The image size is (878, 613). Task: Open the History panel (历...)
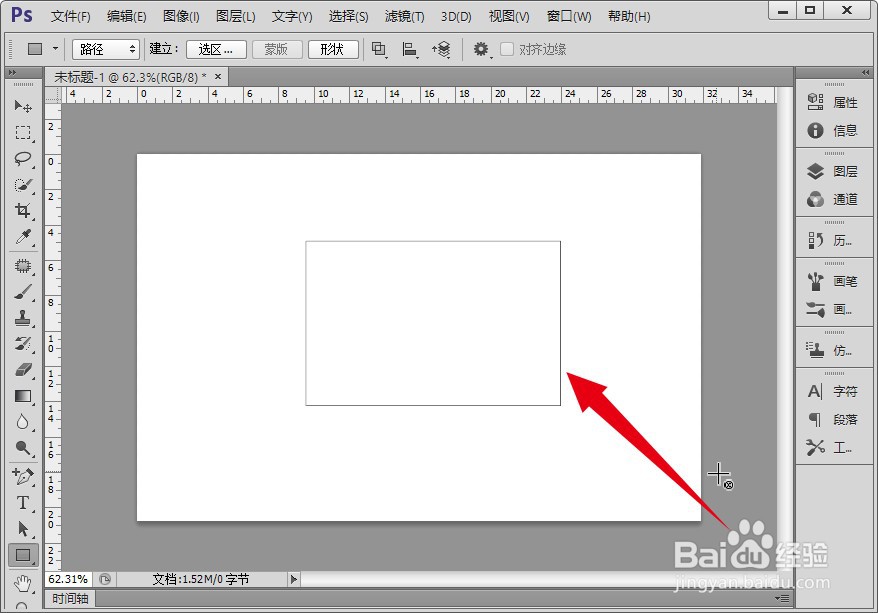point(830,241)
